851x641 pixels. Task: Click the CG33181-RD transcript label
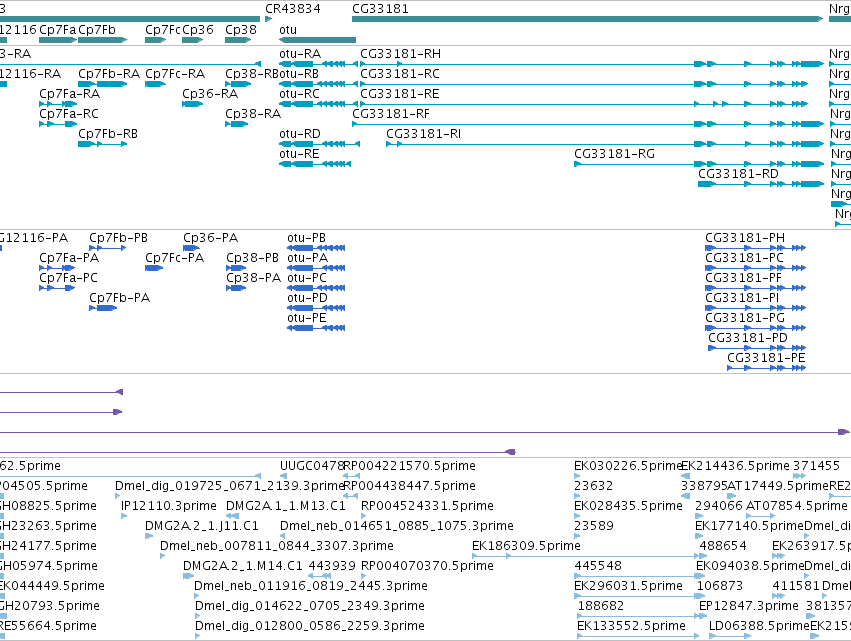[738, 174]
